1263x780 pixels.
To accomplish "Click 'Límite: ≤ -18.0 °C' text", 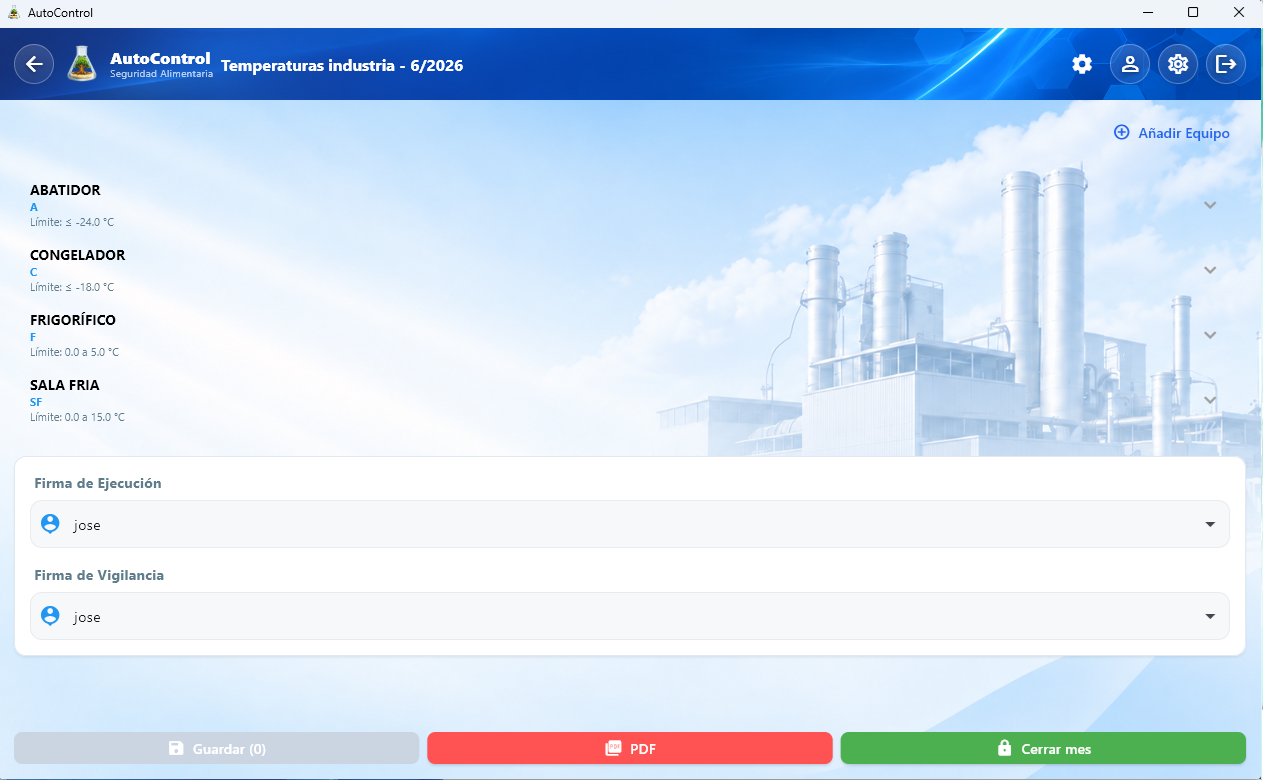I will 72,287.
